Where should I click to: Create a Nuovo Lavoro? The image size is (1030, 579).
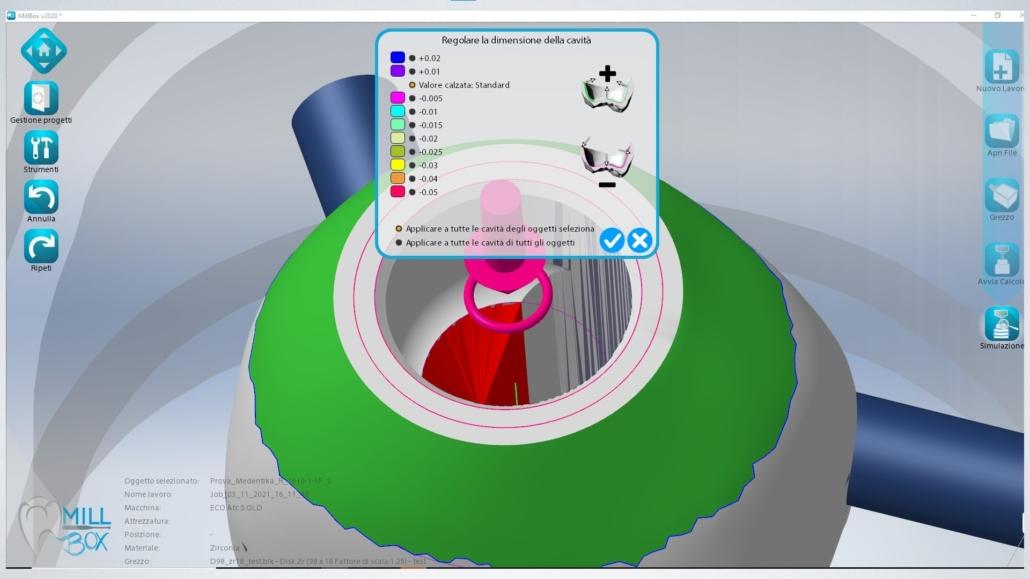click(1001, 67)
